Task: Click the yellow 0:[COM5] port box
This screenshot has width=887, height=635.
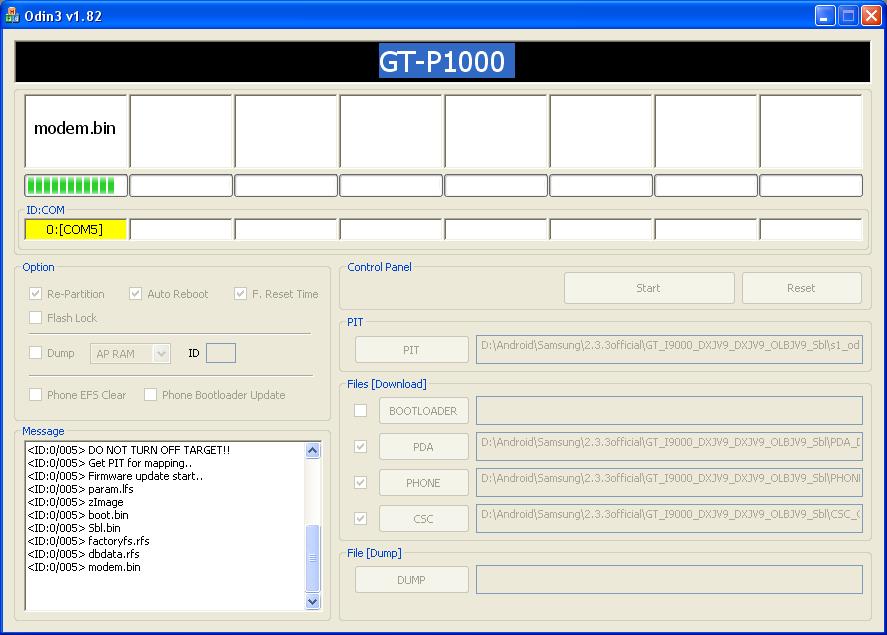Action: [75, 230]
